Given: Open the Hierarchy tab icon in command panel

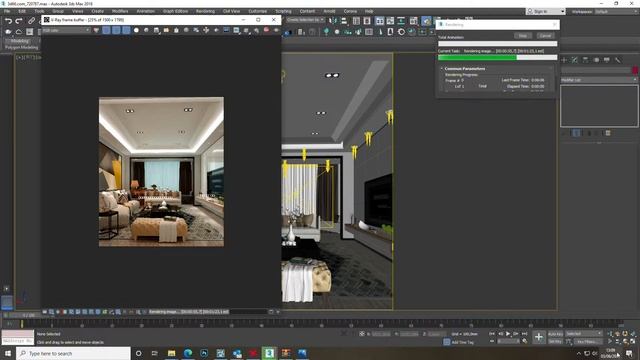Looking at the screenshot, I should click(586, 60).
